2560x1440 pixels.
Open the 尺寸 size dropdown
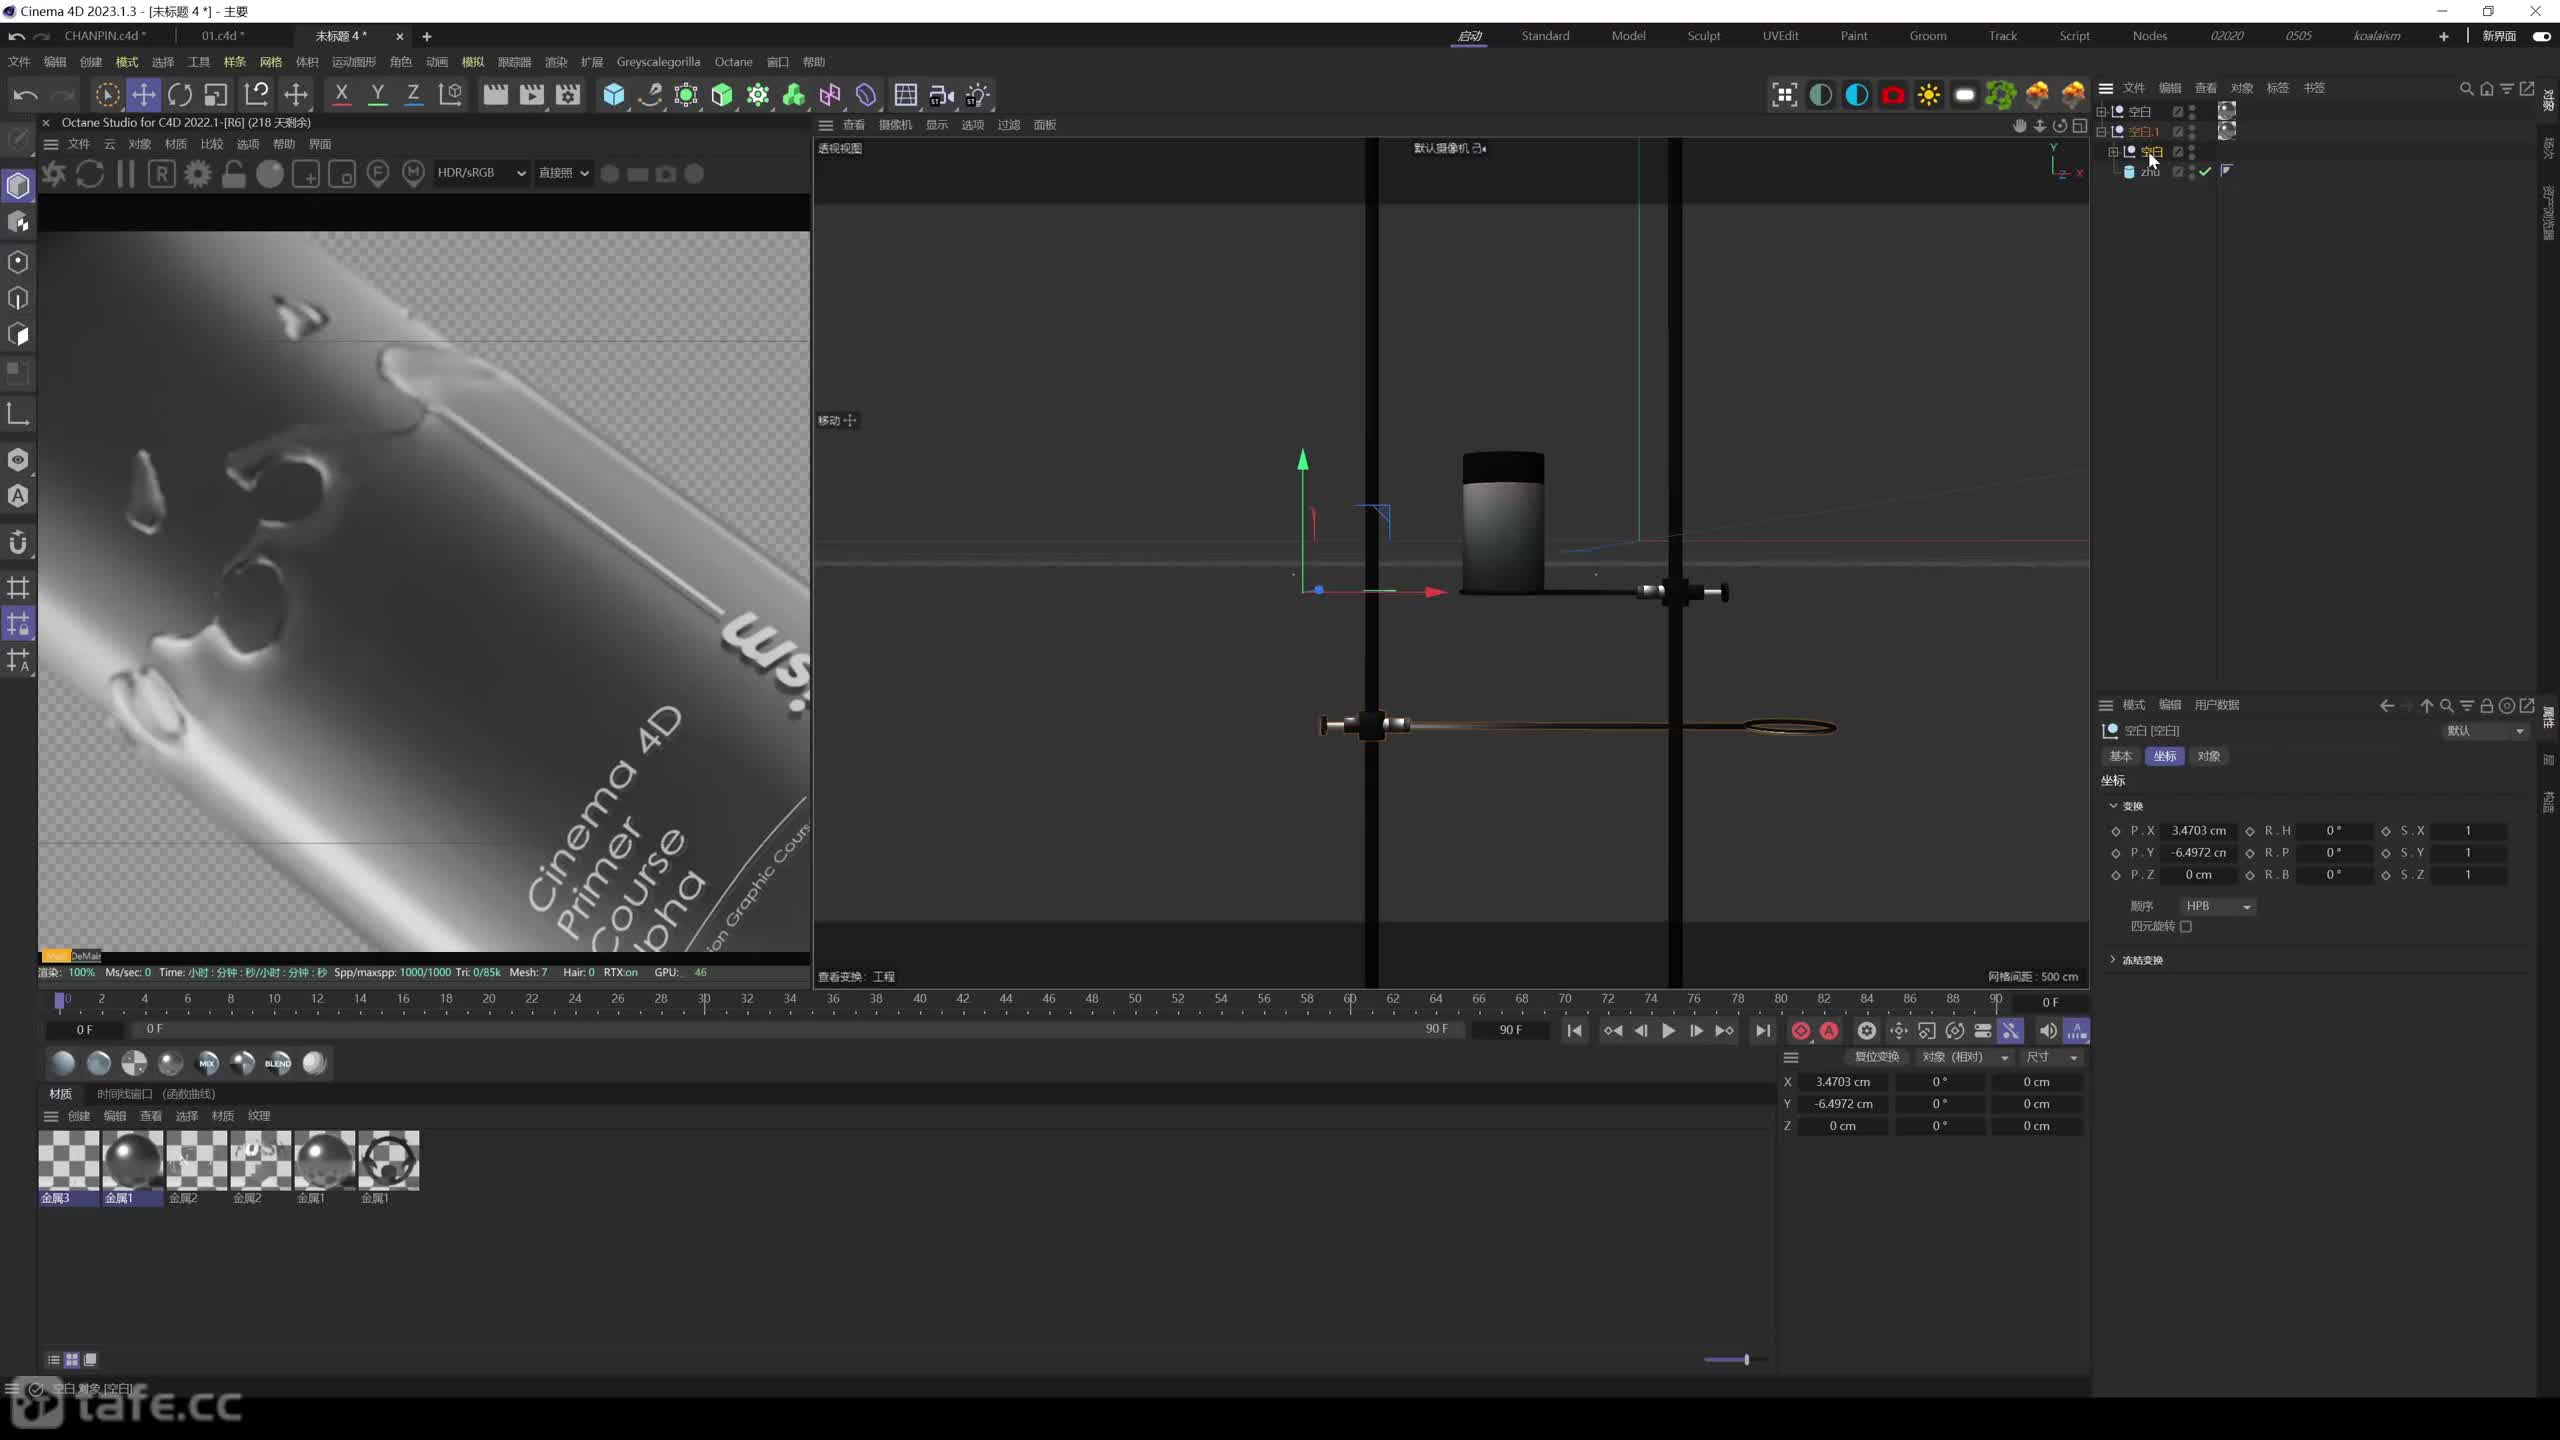[x=2052, y=1057]
